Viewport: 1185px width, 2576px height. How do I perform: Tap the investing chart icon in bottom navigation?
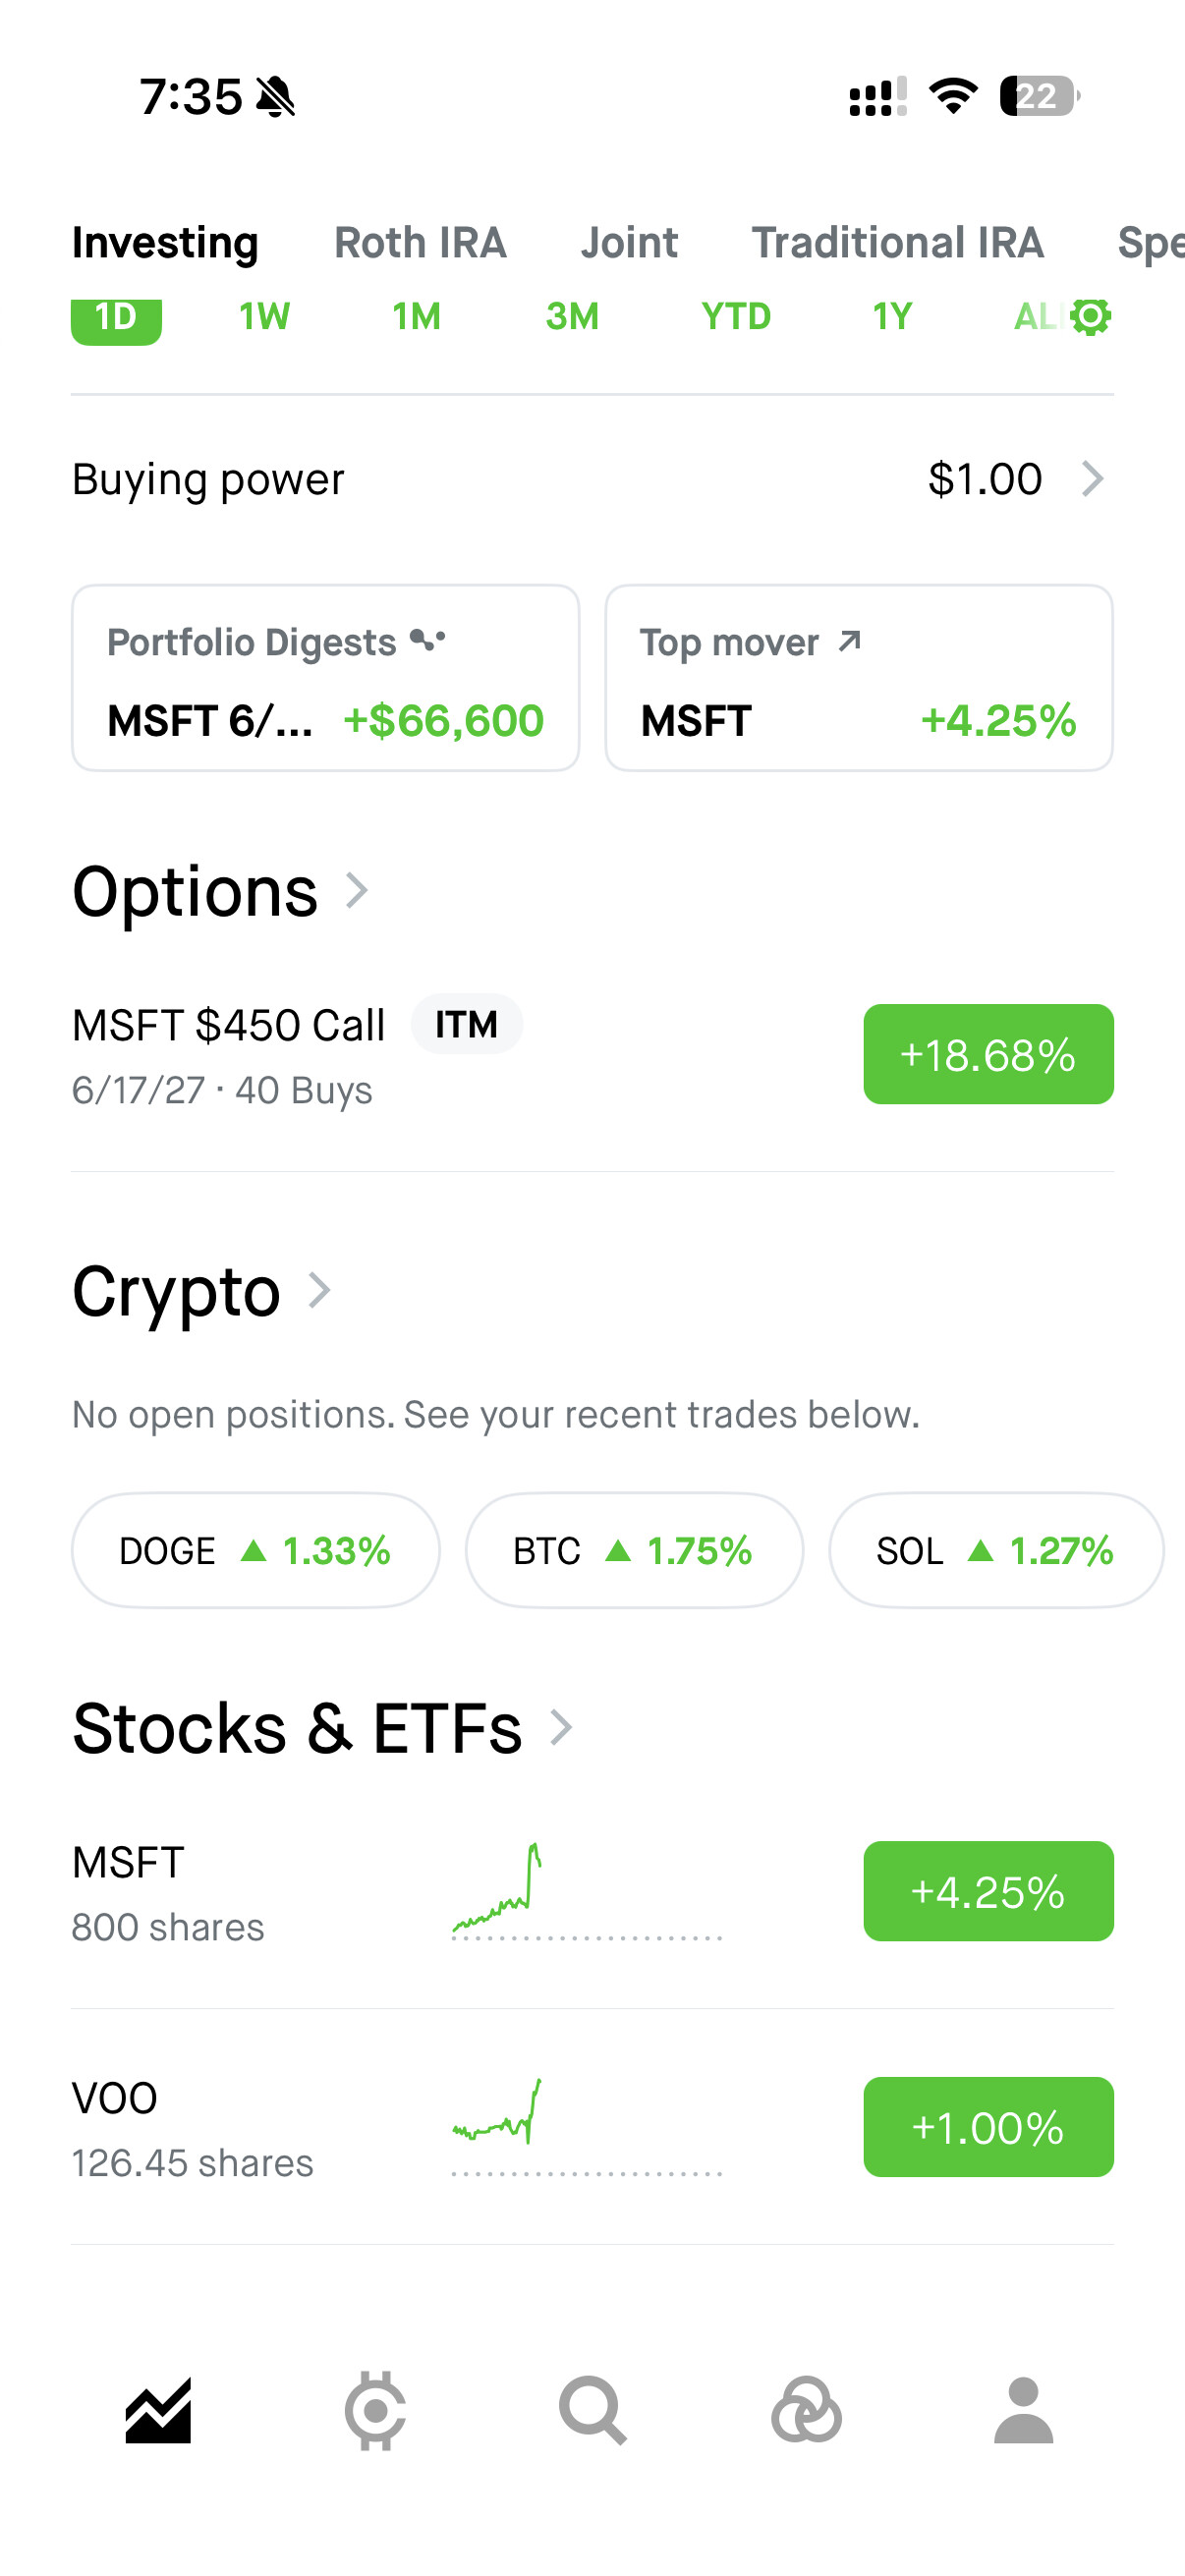pyautogui.click(x=158, y=2411)
